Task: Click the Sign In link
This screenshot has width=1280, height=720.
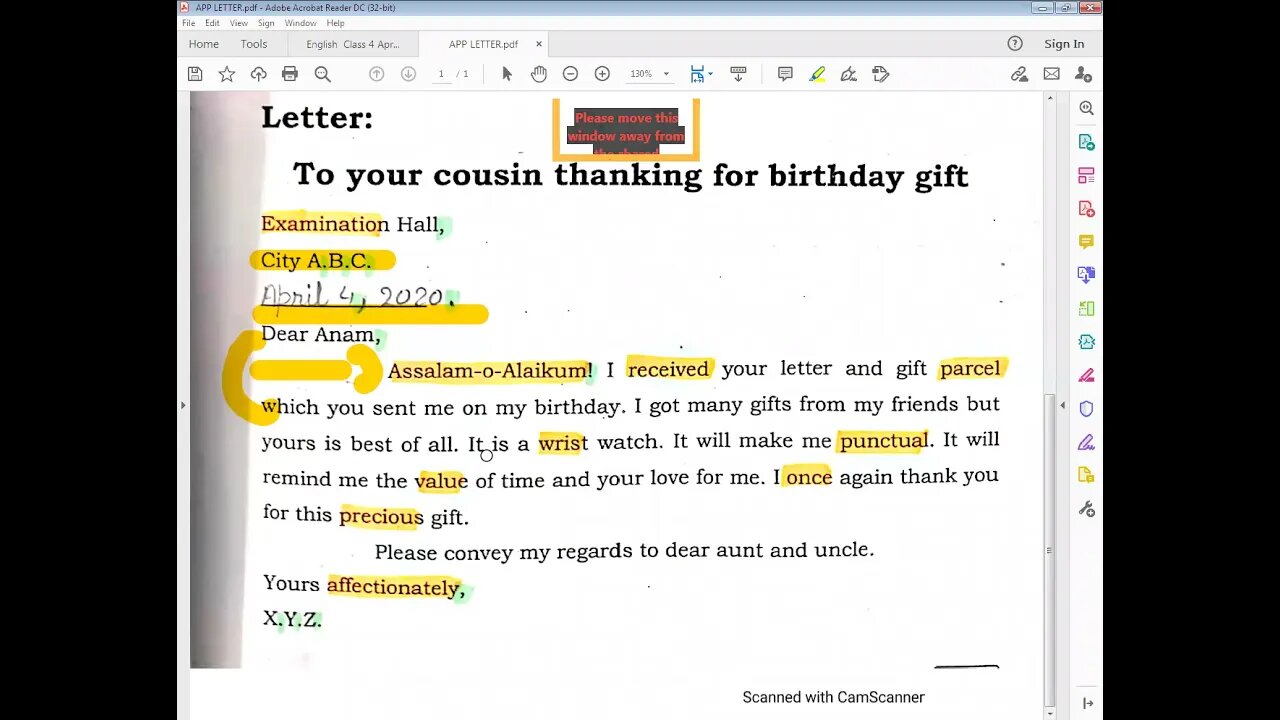Action: 1064,44
